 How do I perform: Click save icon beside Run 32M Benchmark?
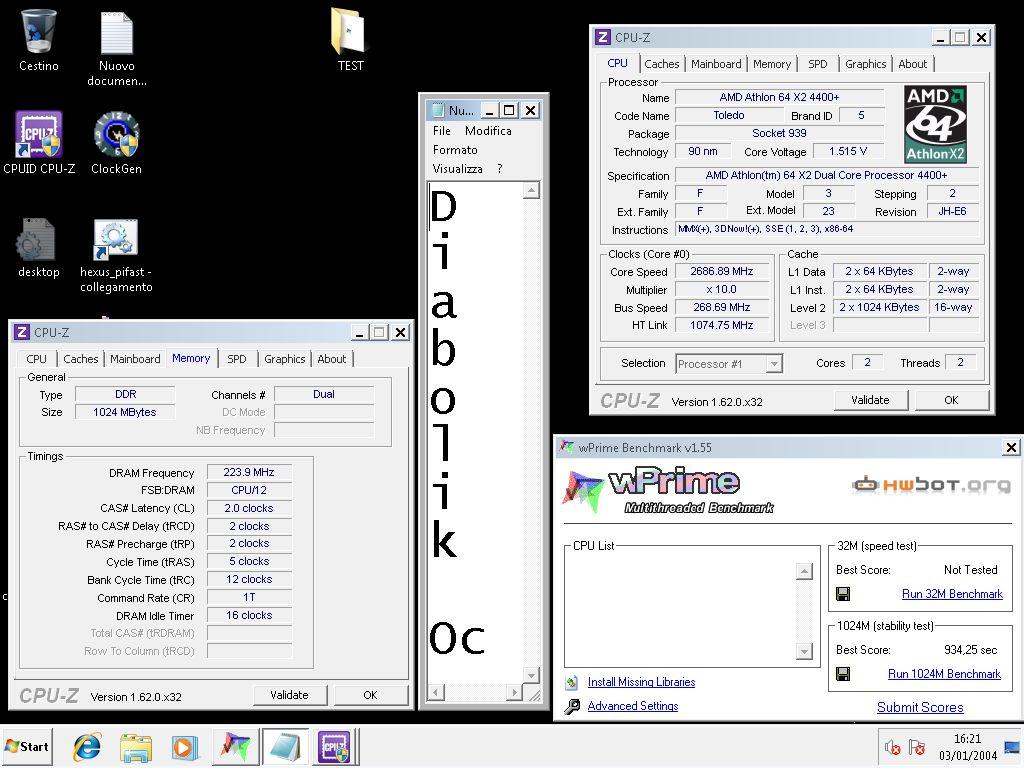coord(843,594)
